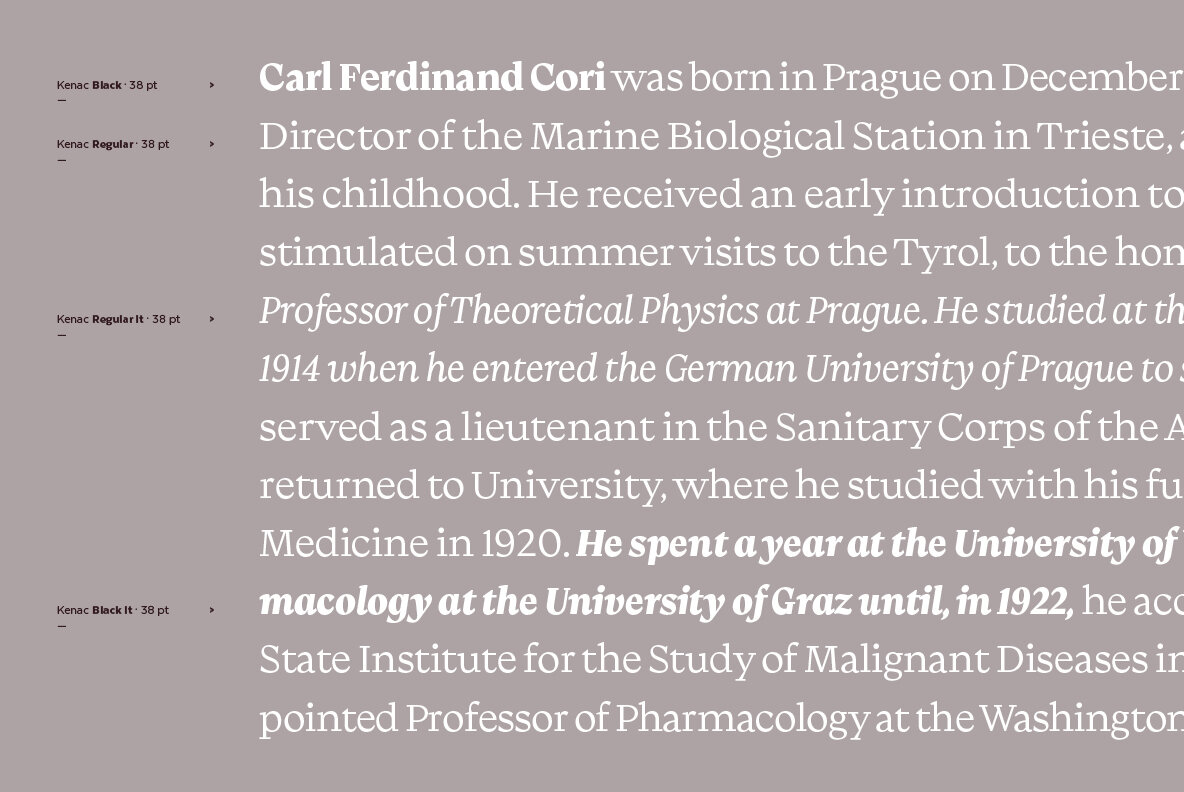Click the dash under the Kenac Regular label
Image resolution: width=1184 pixels, height=792 pixels.
62,160
